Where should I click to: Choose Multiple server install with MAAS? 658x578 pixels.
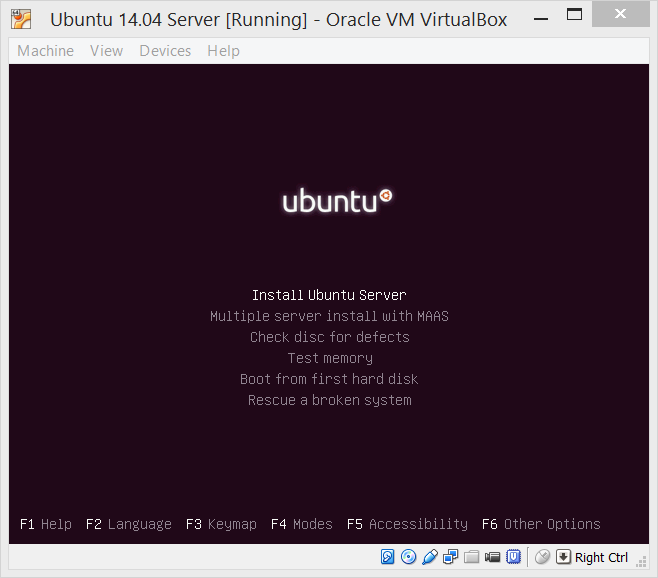329,316
